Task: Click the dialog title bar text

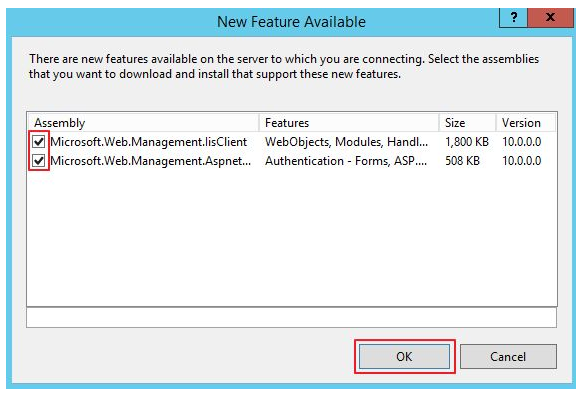Action: [291, 21]
